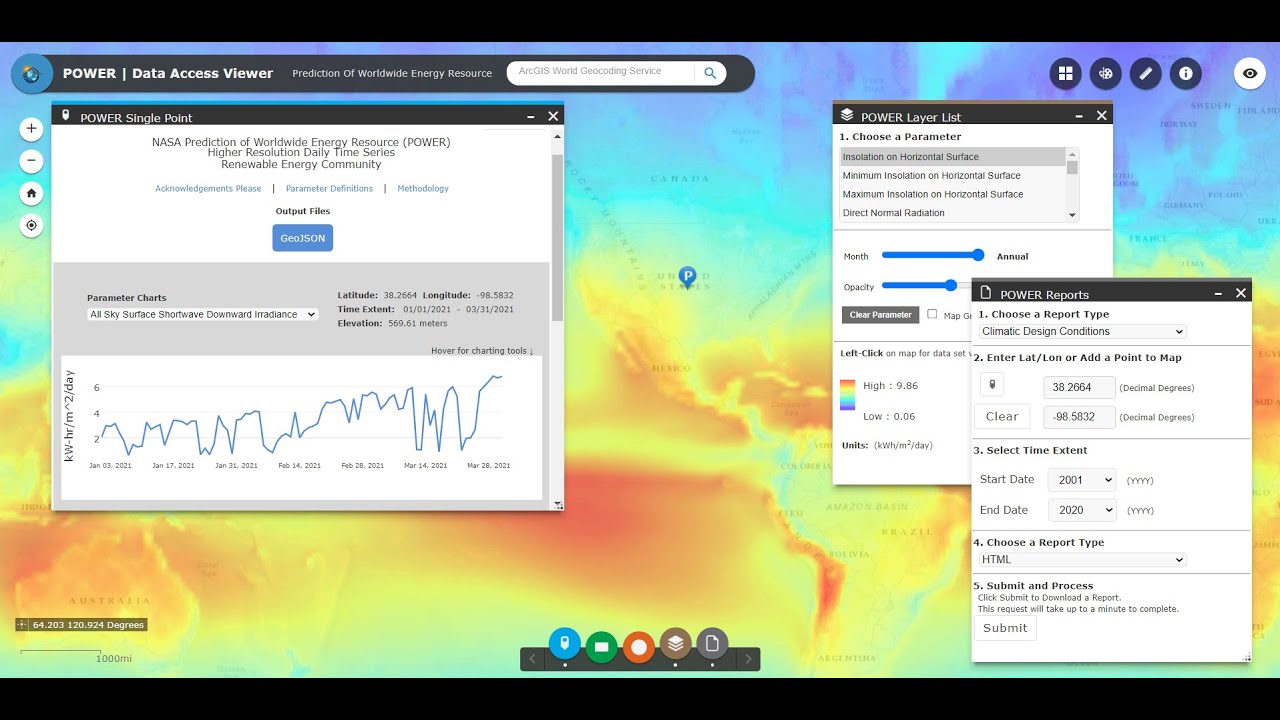Screen dimensions: 1280x720
Task: Click the coordinate crosshair icon
Action: (22, 625)
